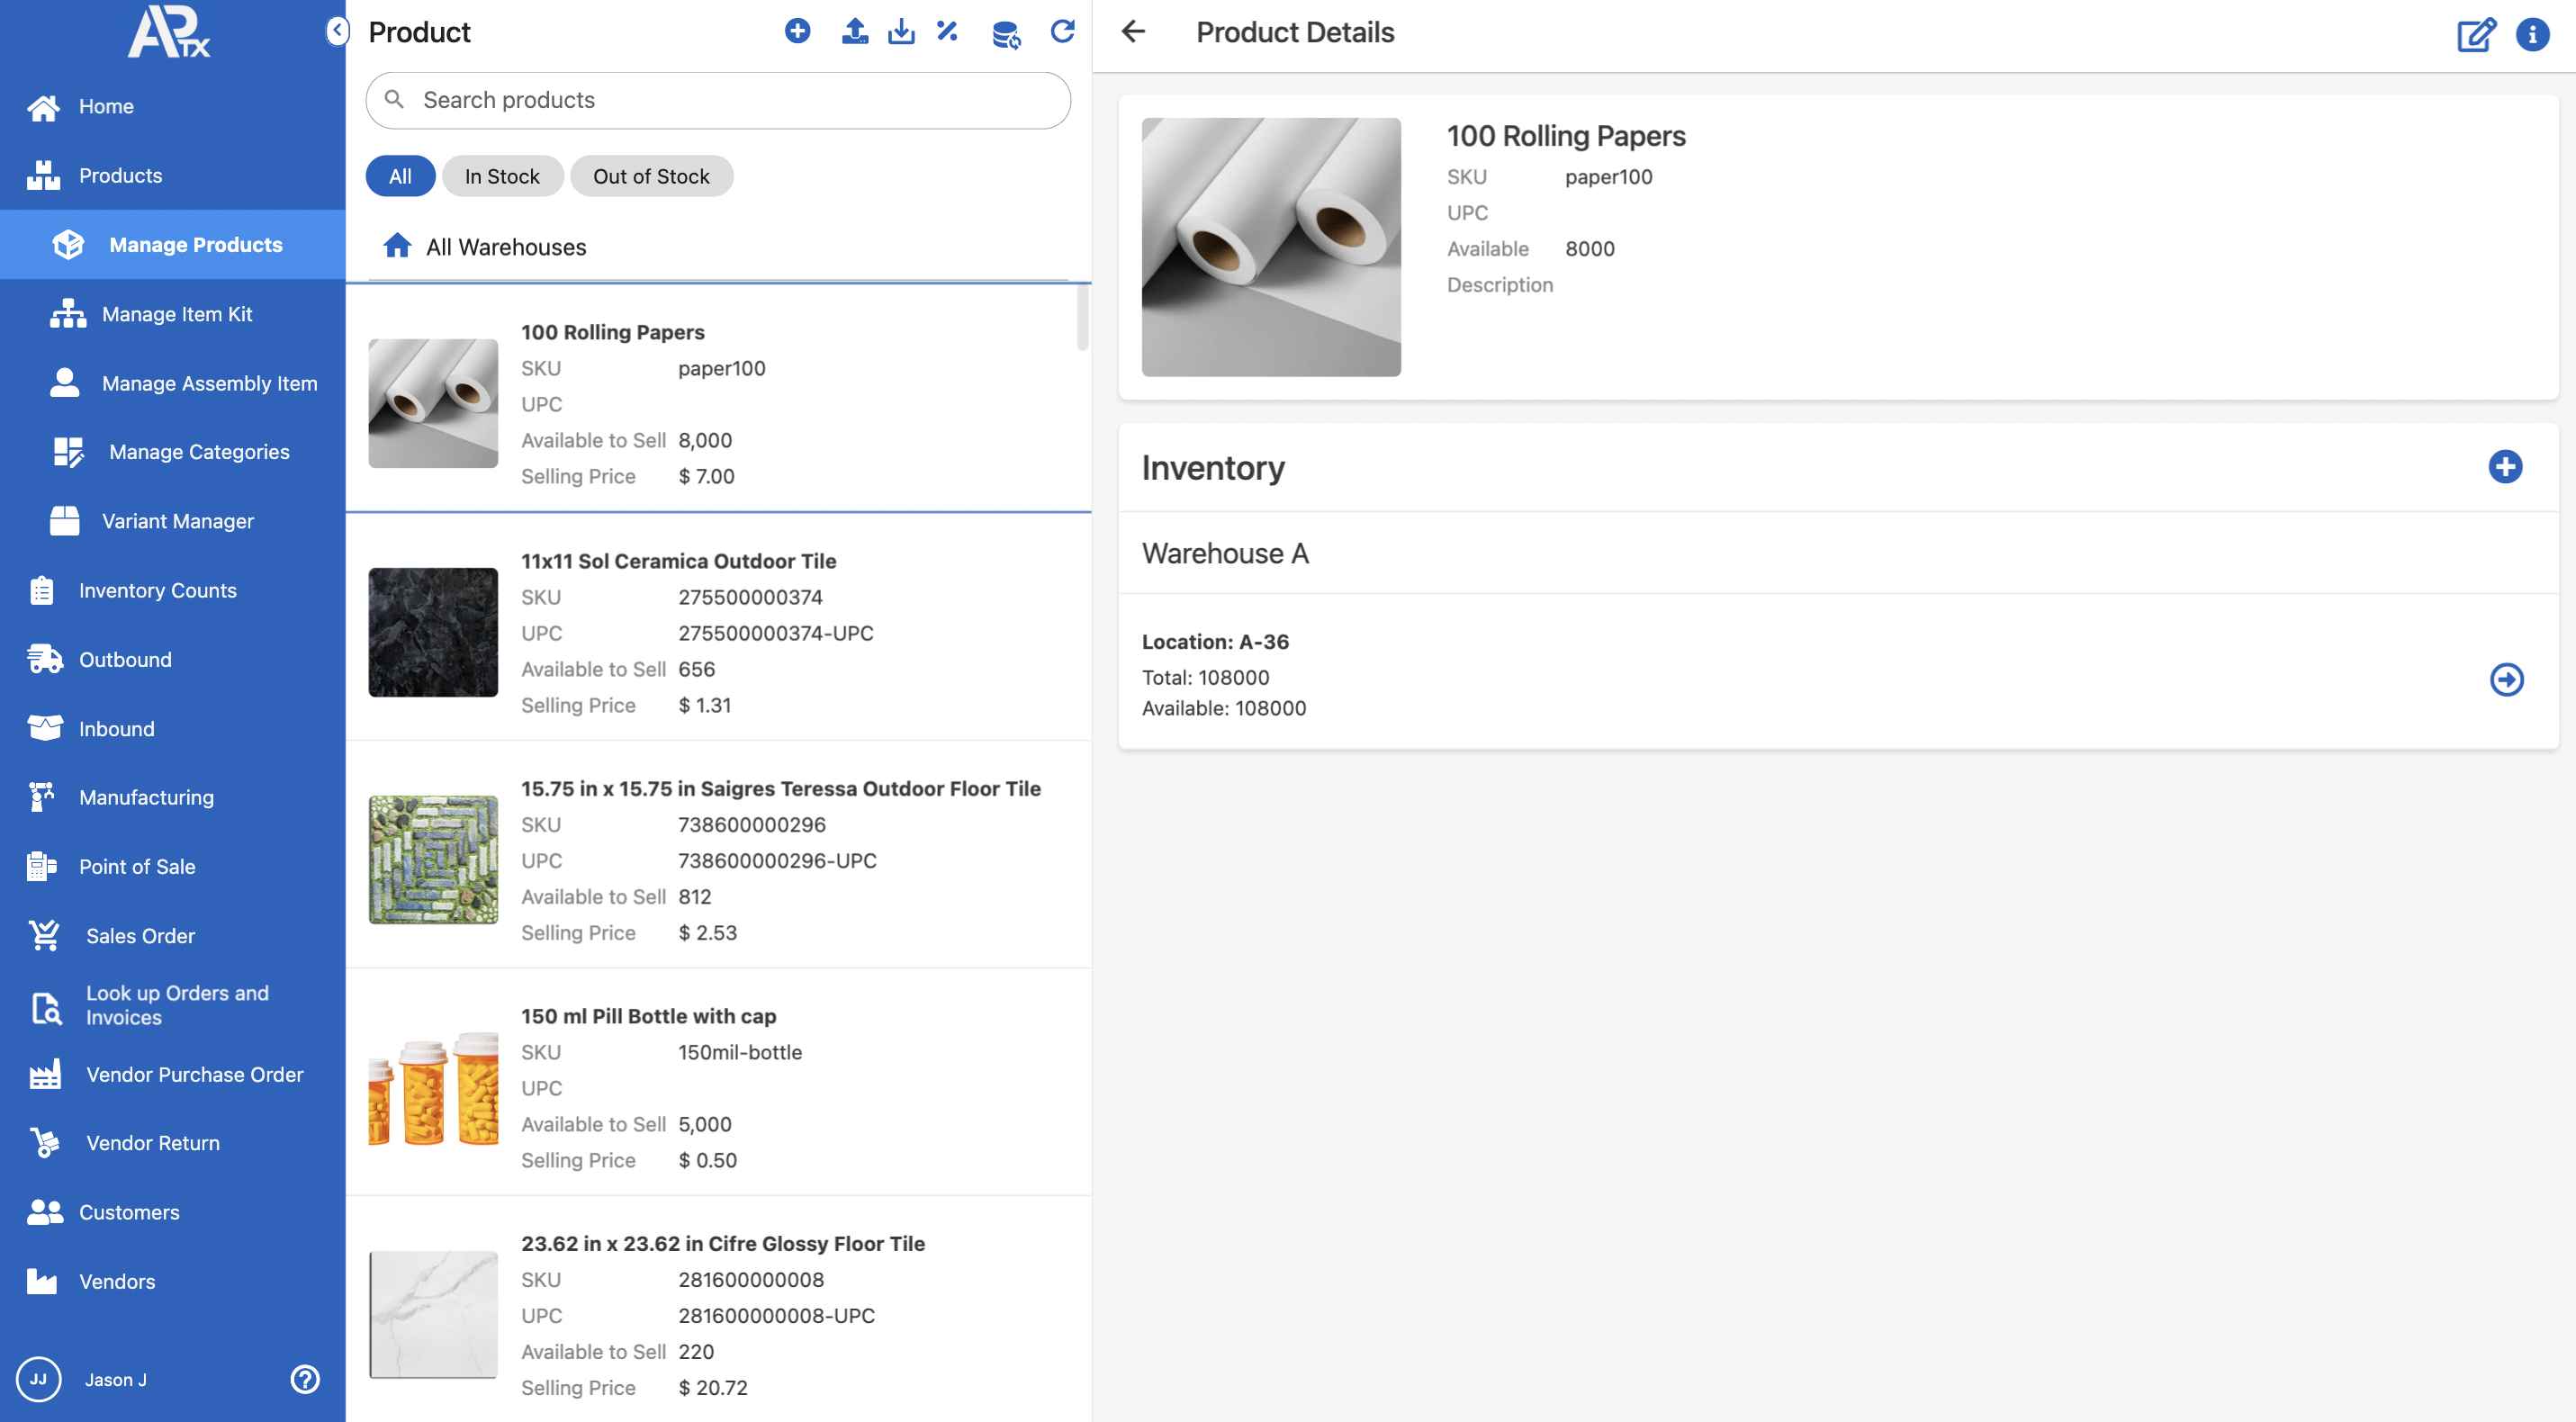The image size is (2576, 1422).
Task: Refresh the product list
Action: point(1062,31)
